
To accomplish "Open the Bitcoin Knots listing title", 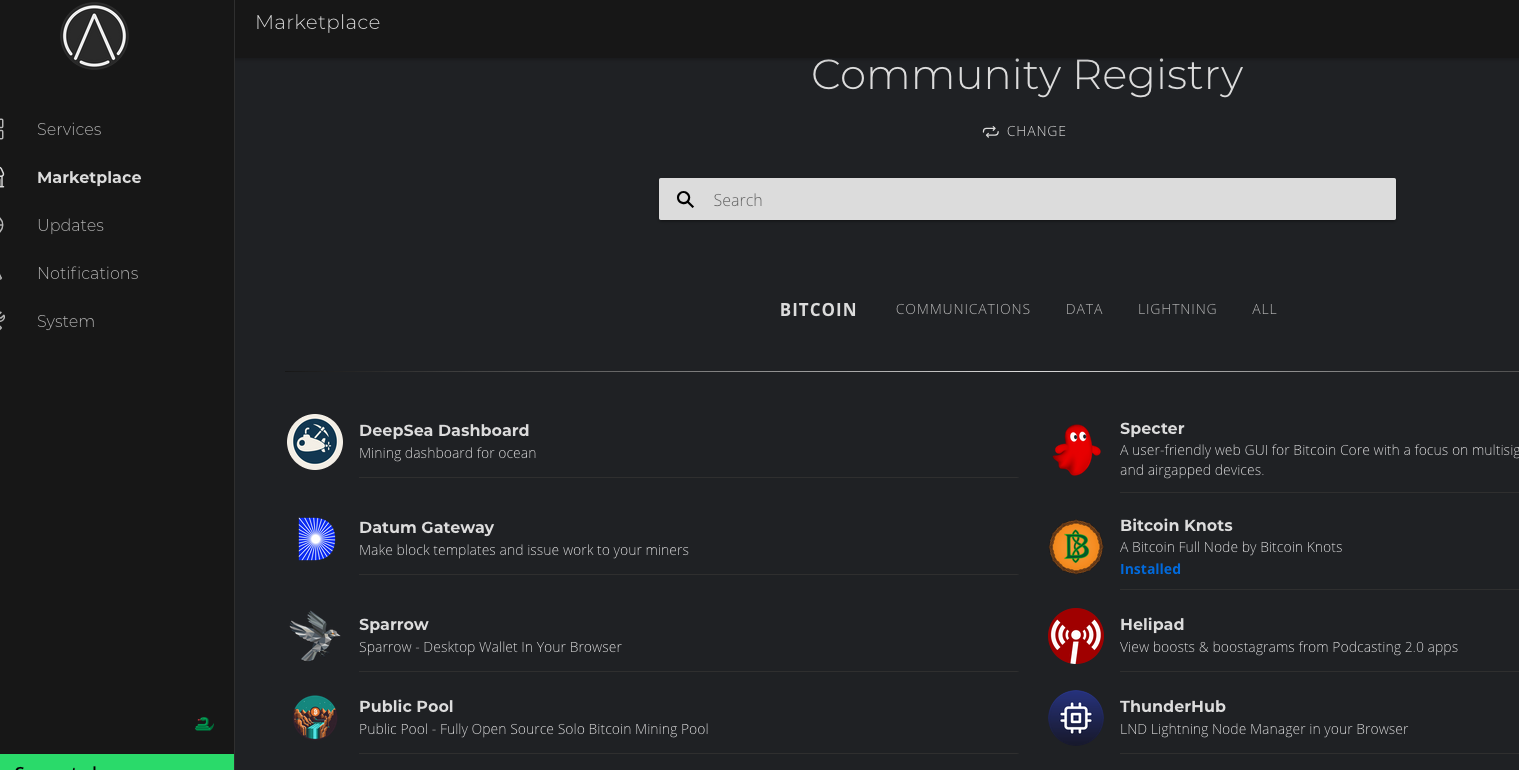I will 1176,525.
